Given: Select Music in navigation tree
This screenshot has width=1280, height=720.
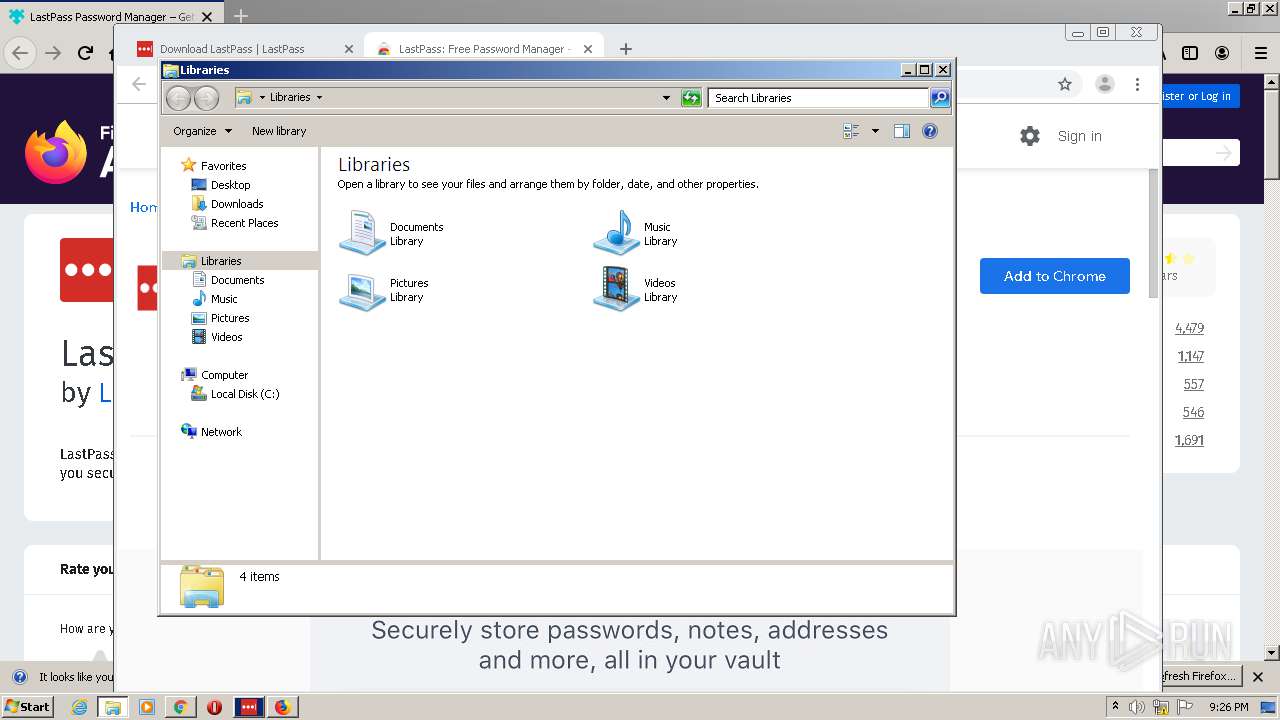Looking at the screenshot, I should pos(224,299).
